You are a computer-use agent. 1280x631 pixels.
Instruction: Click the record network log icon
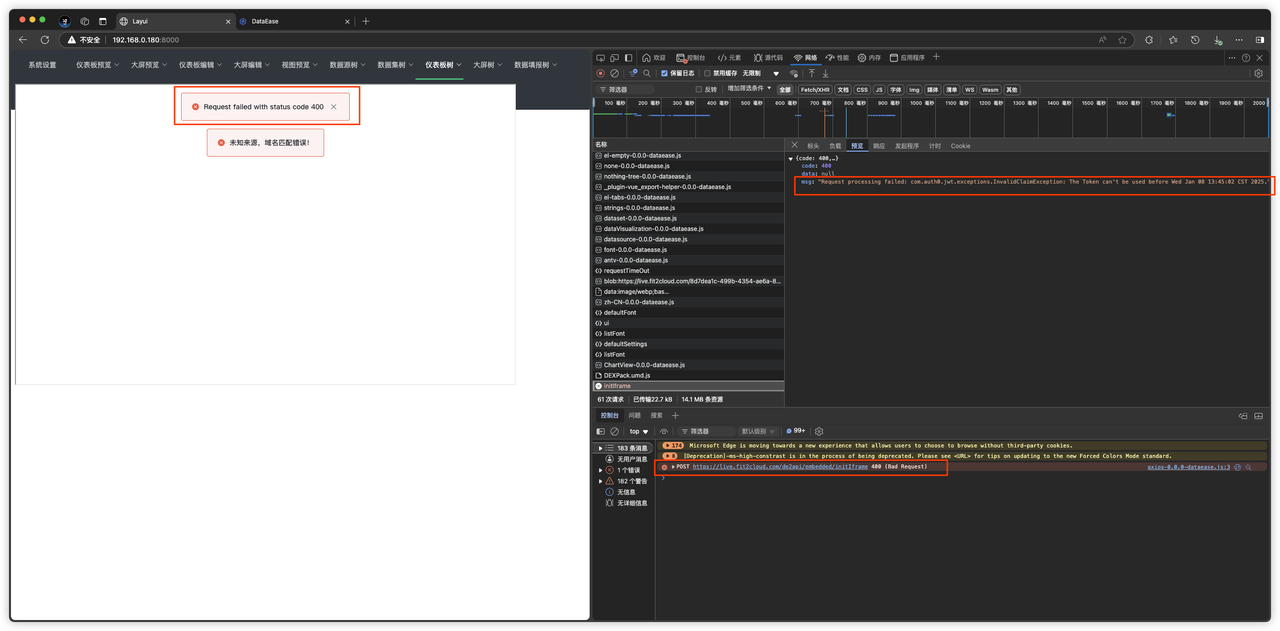point(600,73)
